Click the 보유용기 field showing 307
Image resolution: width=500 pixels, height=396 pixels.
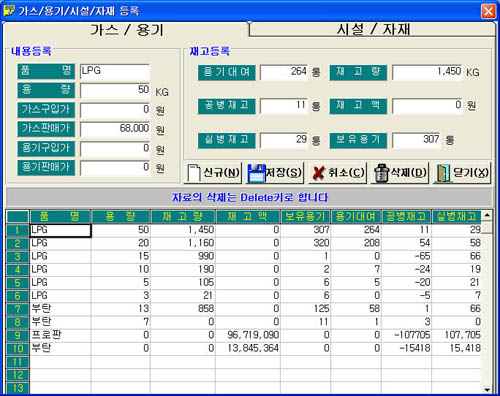point(416,140)
